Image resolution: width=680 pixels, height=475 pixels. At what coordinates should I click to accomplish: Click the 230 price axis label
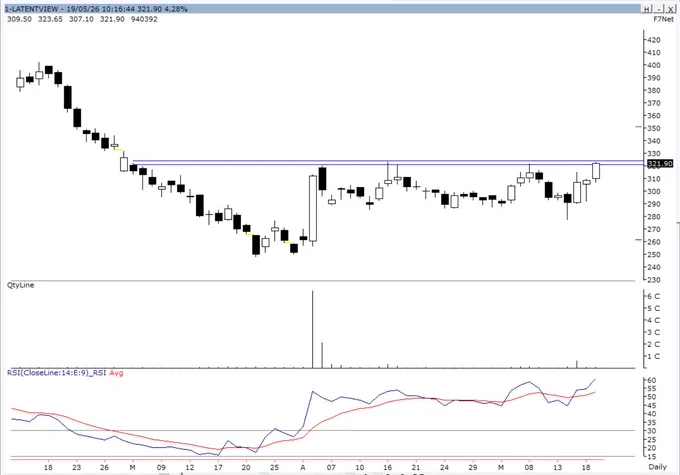pyautogui.click(x=654, y=280)
